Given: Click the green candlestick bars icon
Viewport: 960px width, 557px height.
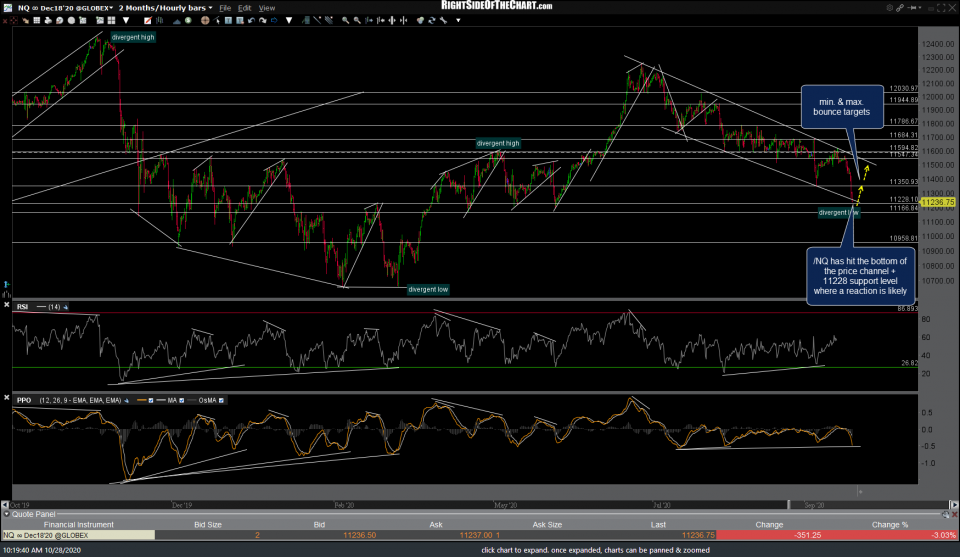Looking at the screenshot, I should [159, 20].
